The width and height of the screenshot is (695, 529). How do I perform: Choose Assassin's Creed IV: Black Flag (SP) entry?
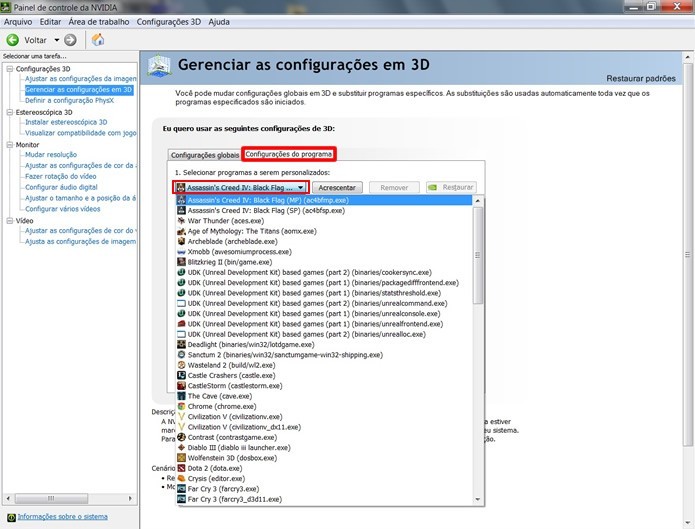[x=324, y=211]
